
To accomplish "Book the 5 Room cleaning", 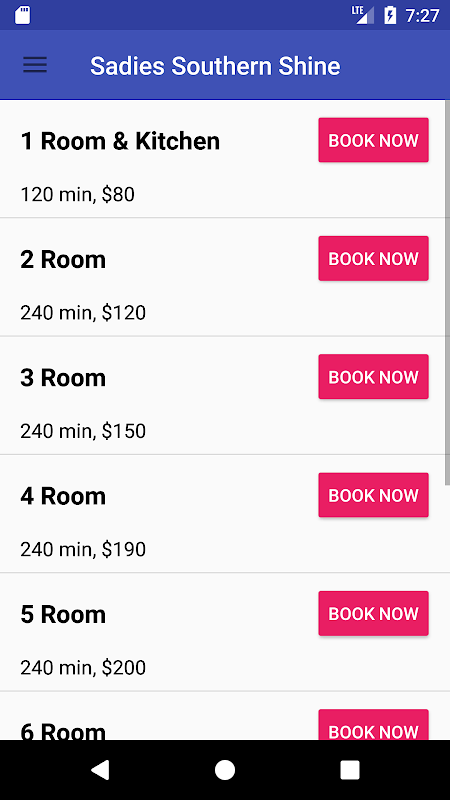I will click(373, 614).
